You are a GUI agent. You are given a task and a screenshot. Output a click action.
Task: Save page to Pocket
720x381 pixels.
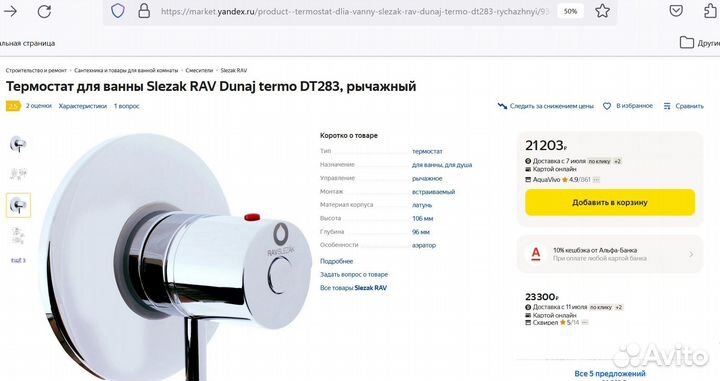click(676, 11)
